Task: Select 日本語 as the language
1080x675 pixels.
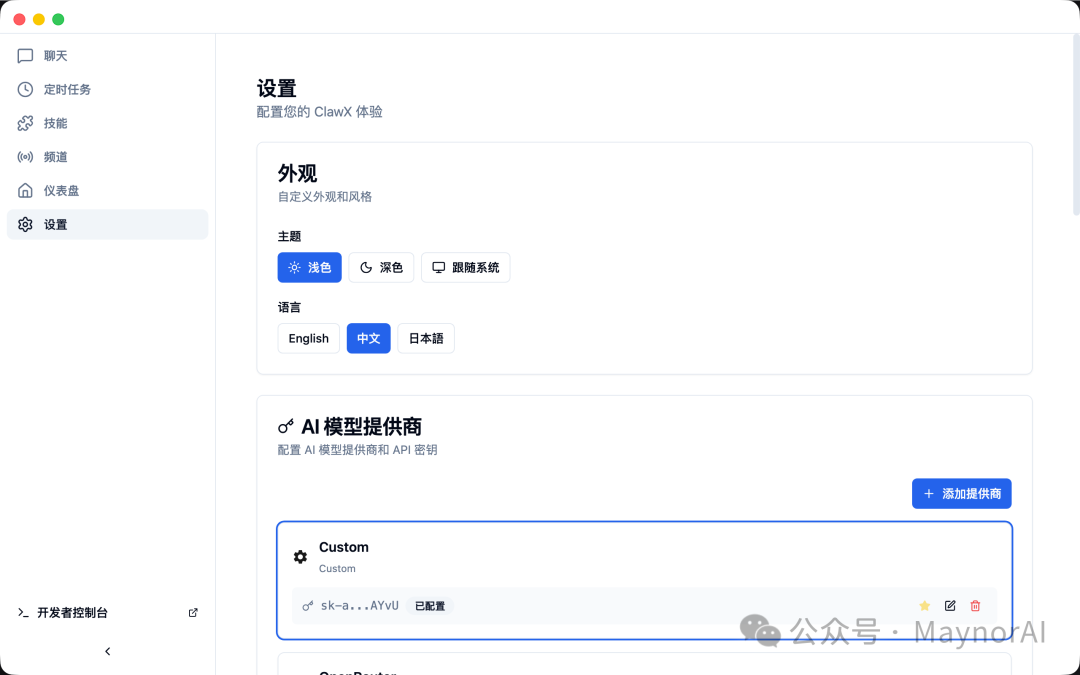Action: [426, 338]
